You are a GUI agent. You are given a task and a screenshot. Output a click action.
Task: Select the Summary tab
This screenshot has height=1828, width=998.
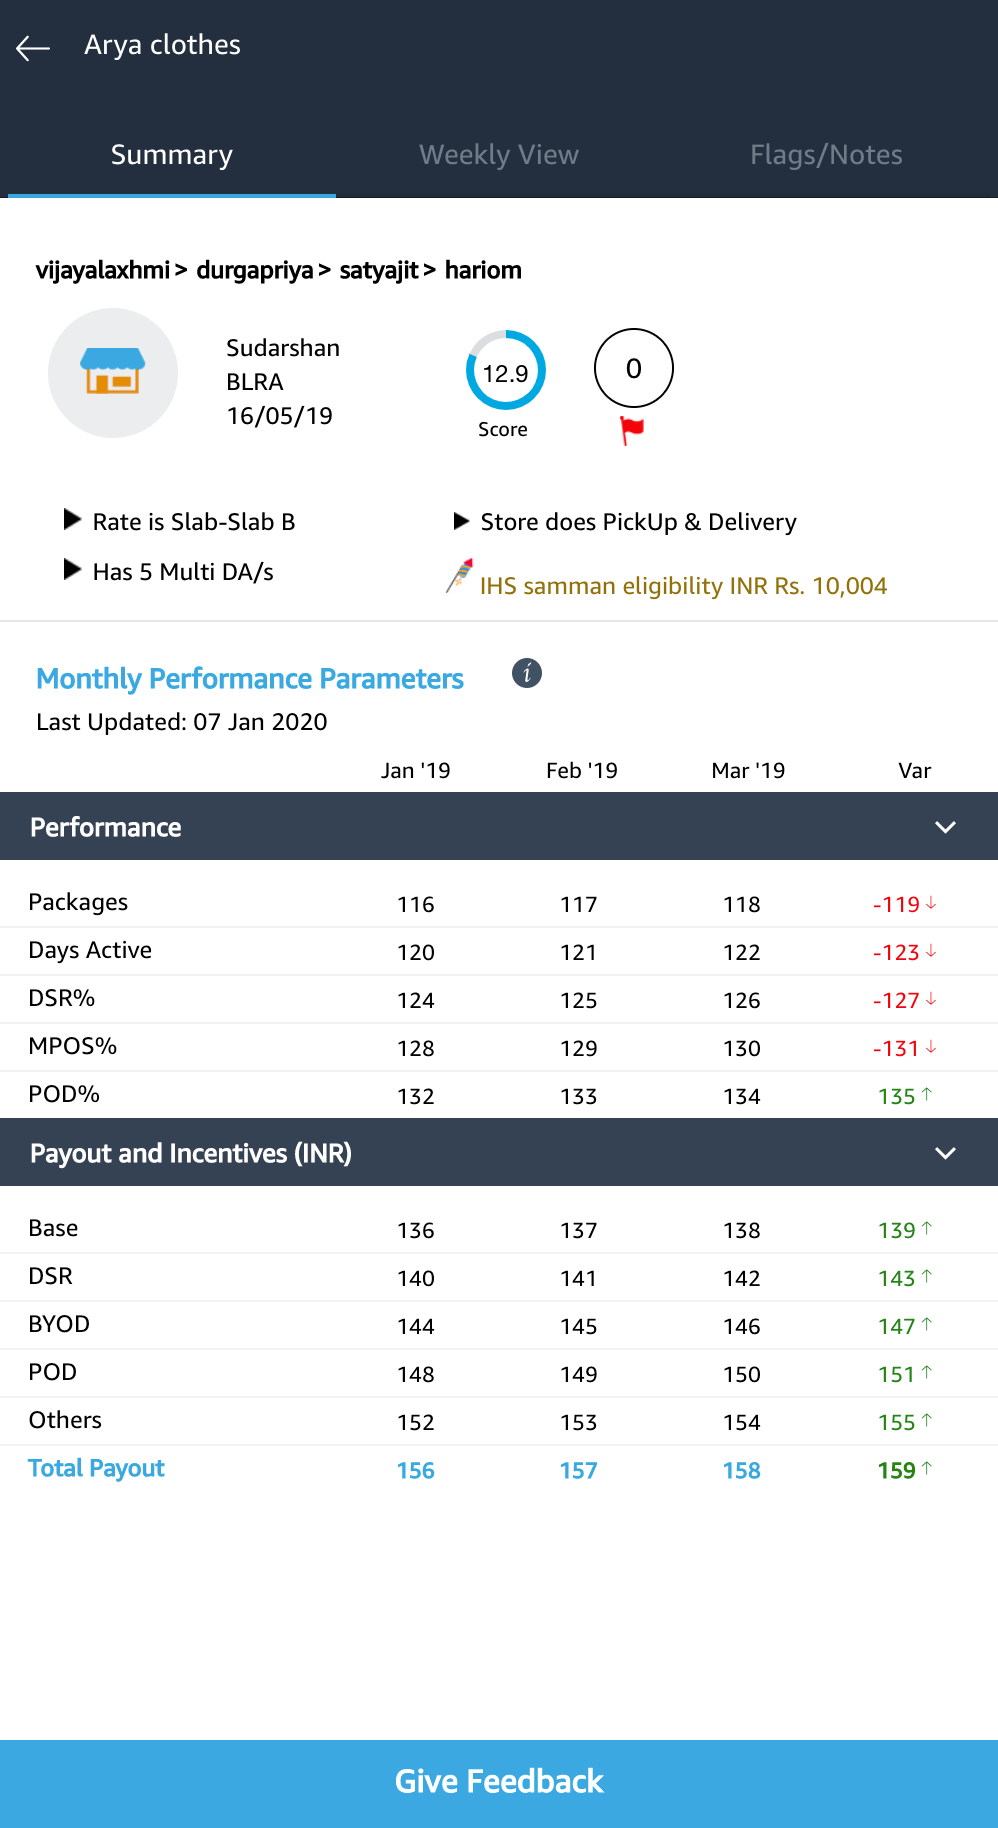click(172, 155)
